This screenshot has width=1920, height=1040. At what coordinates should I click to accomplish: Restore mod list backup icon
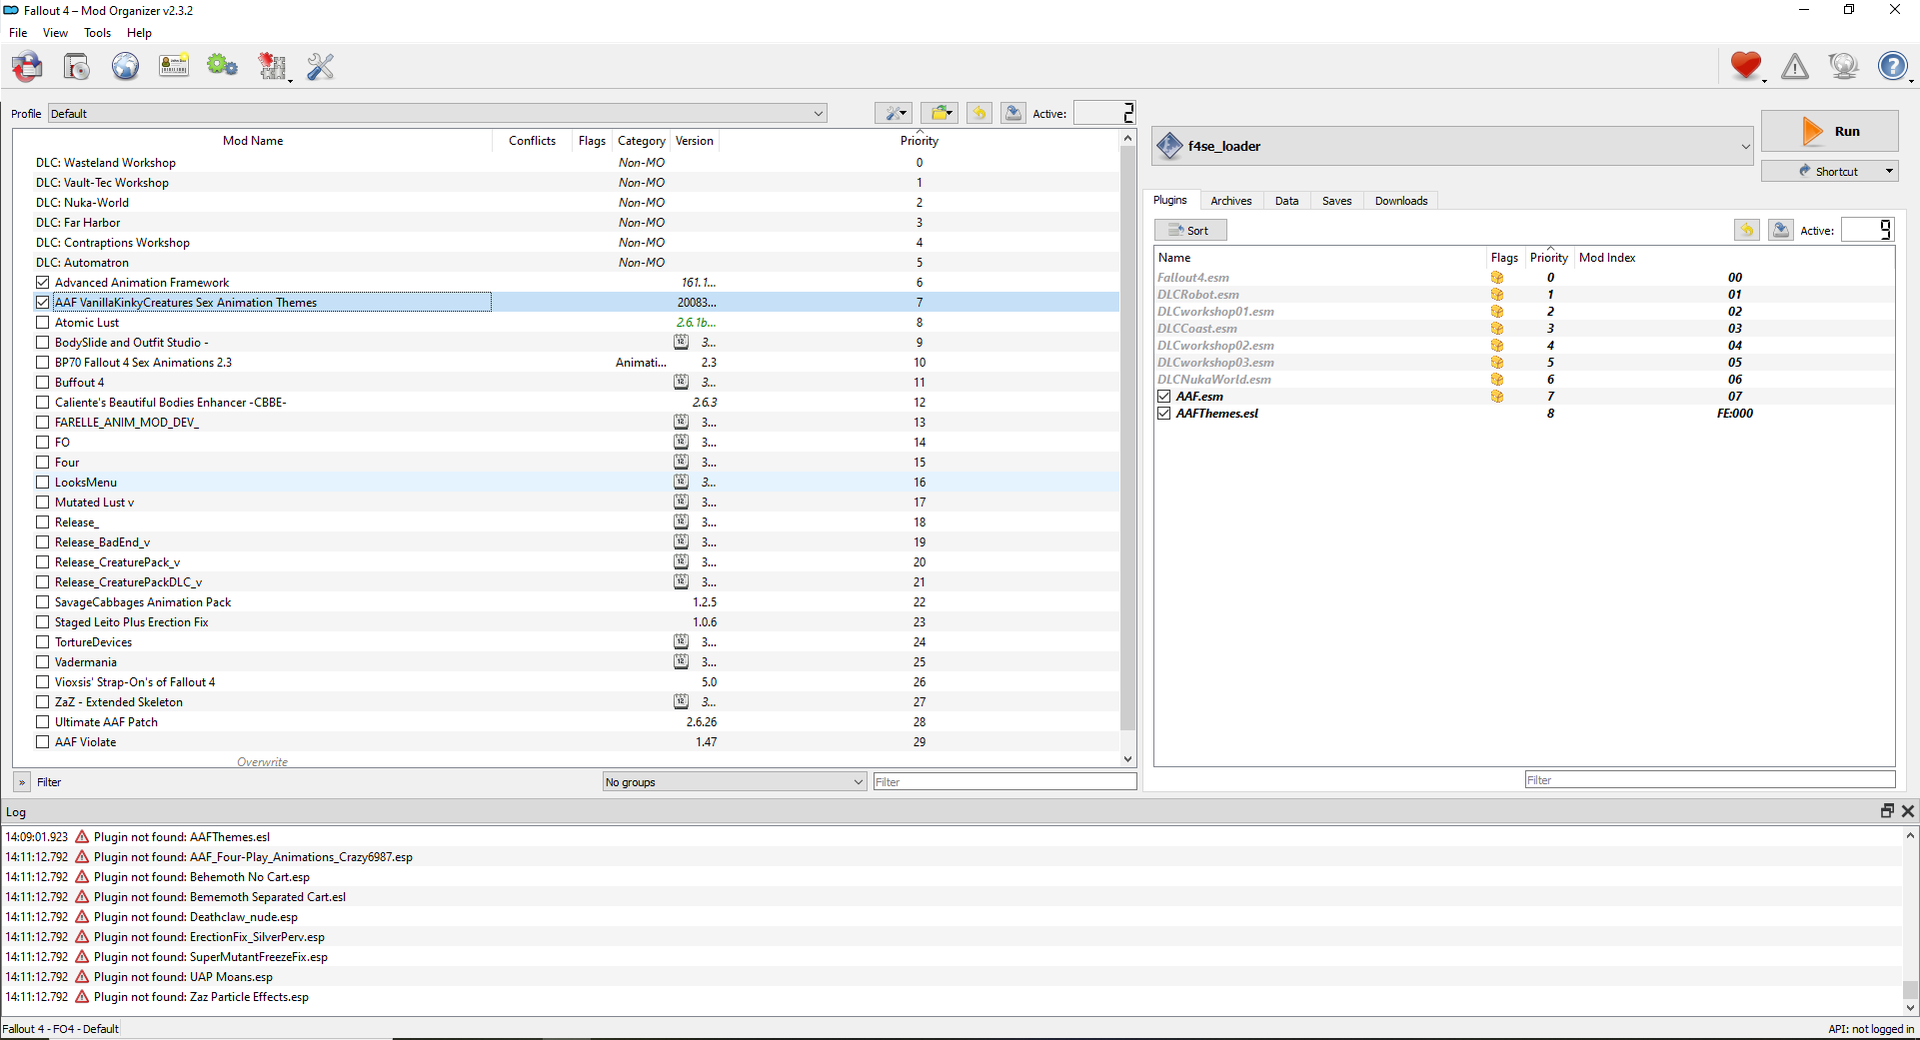980,113
